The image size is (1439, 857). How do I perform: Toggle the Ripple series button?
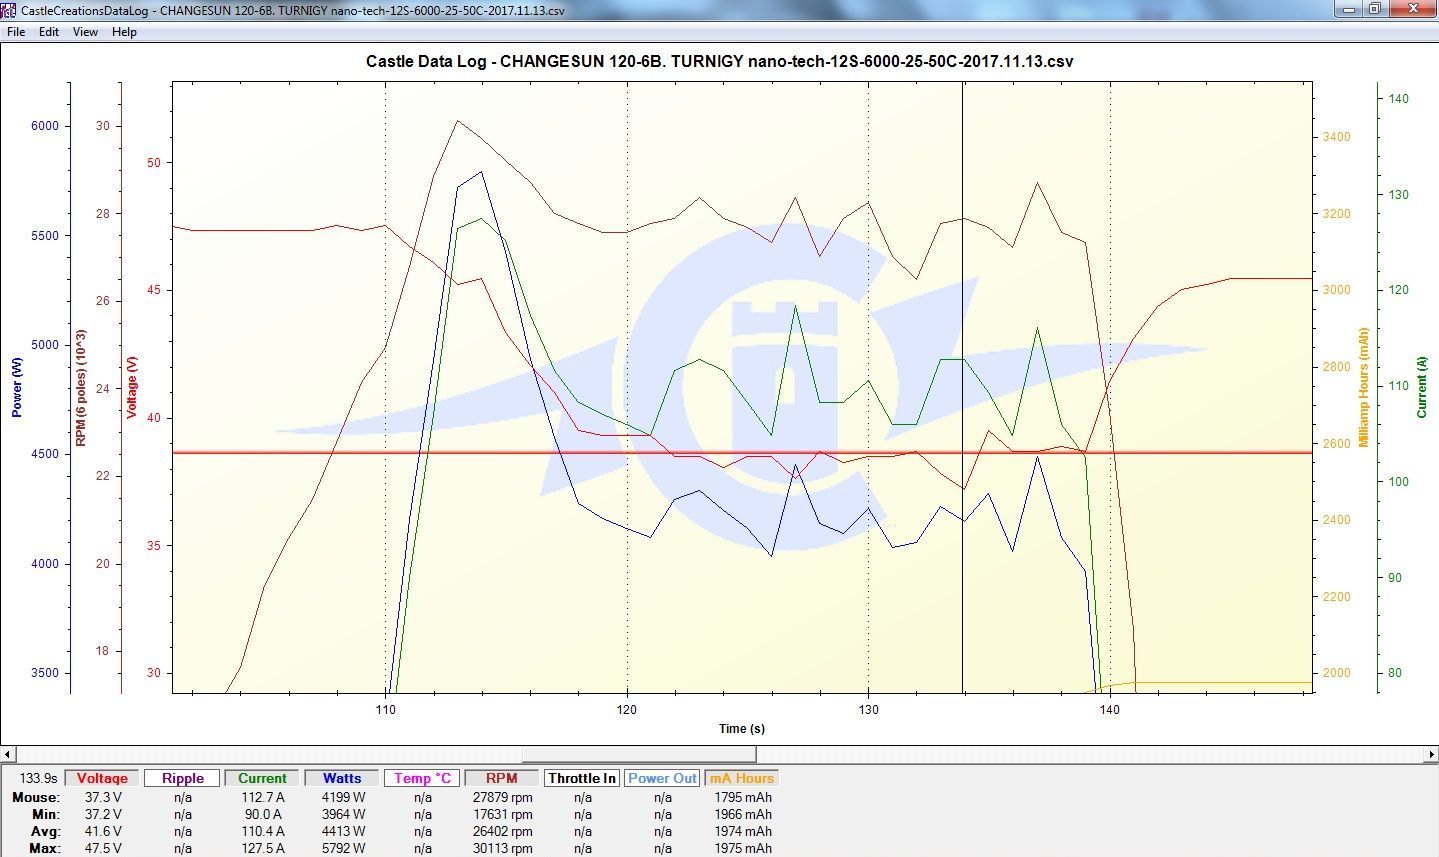pyautogui.click(x=182, y=778)
